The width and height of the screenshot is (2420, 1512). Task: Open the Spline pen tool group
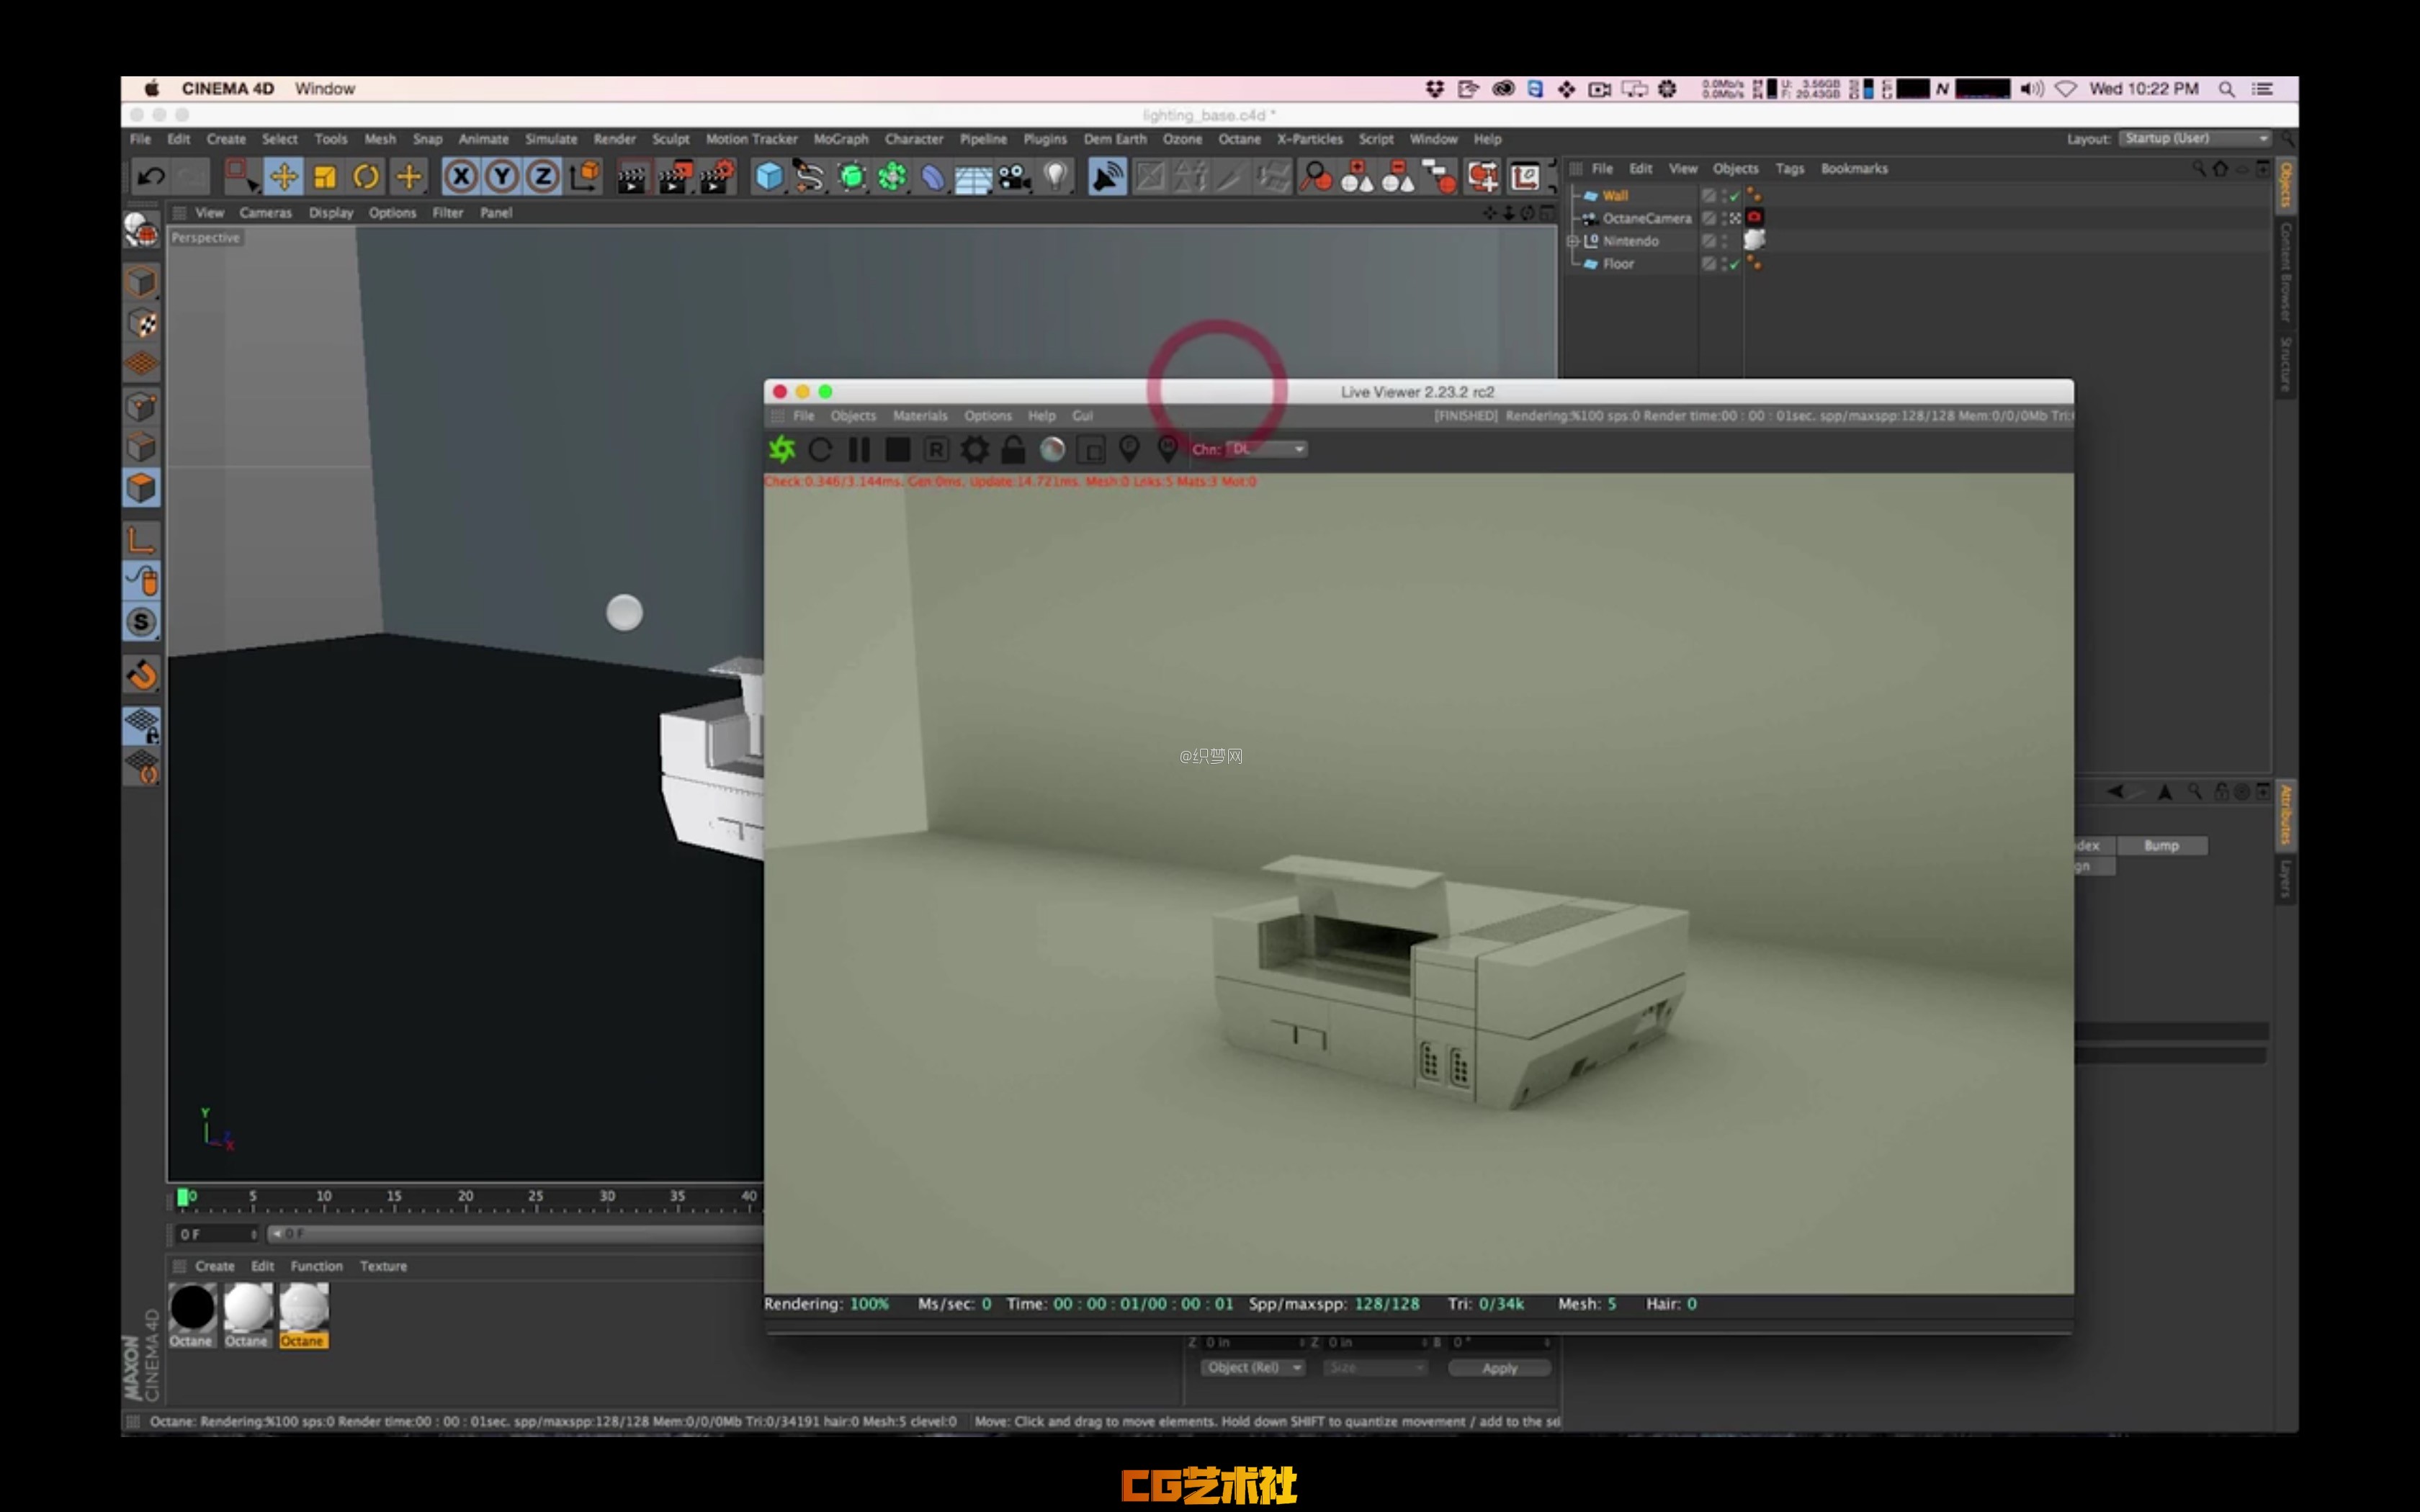click(x=809, y=178)
